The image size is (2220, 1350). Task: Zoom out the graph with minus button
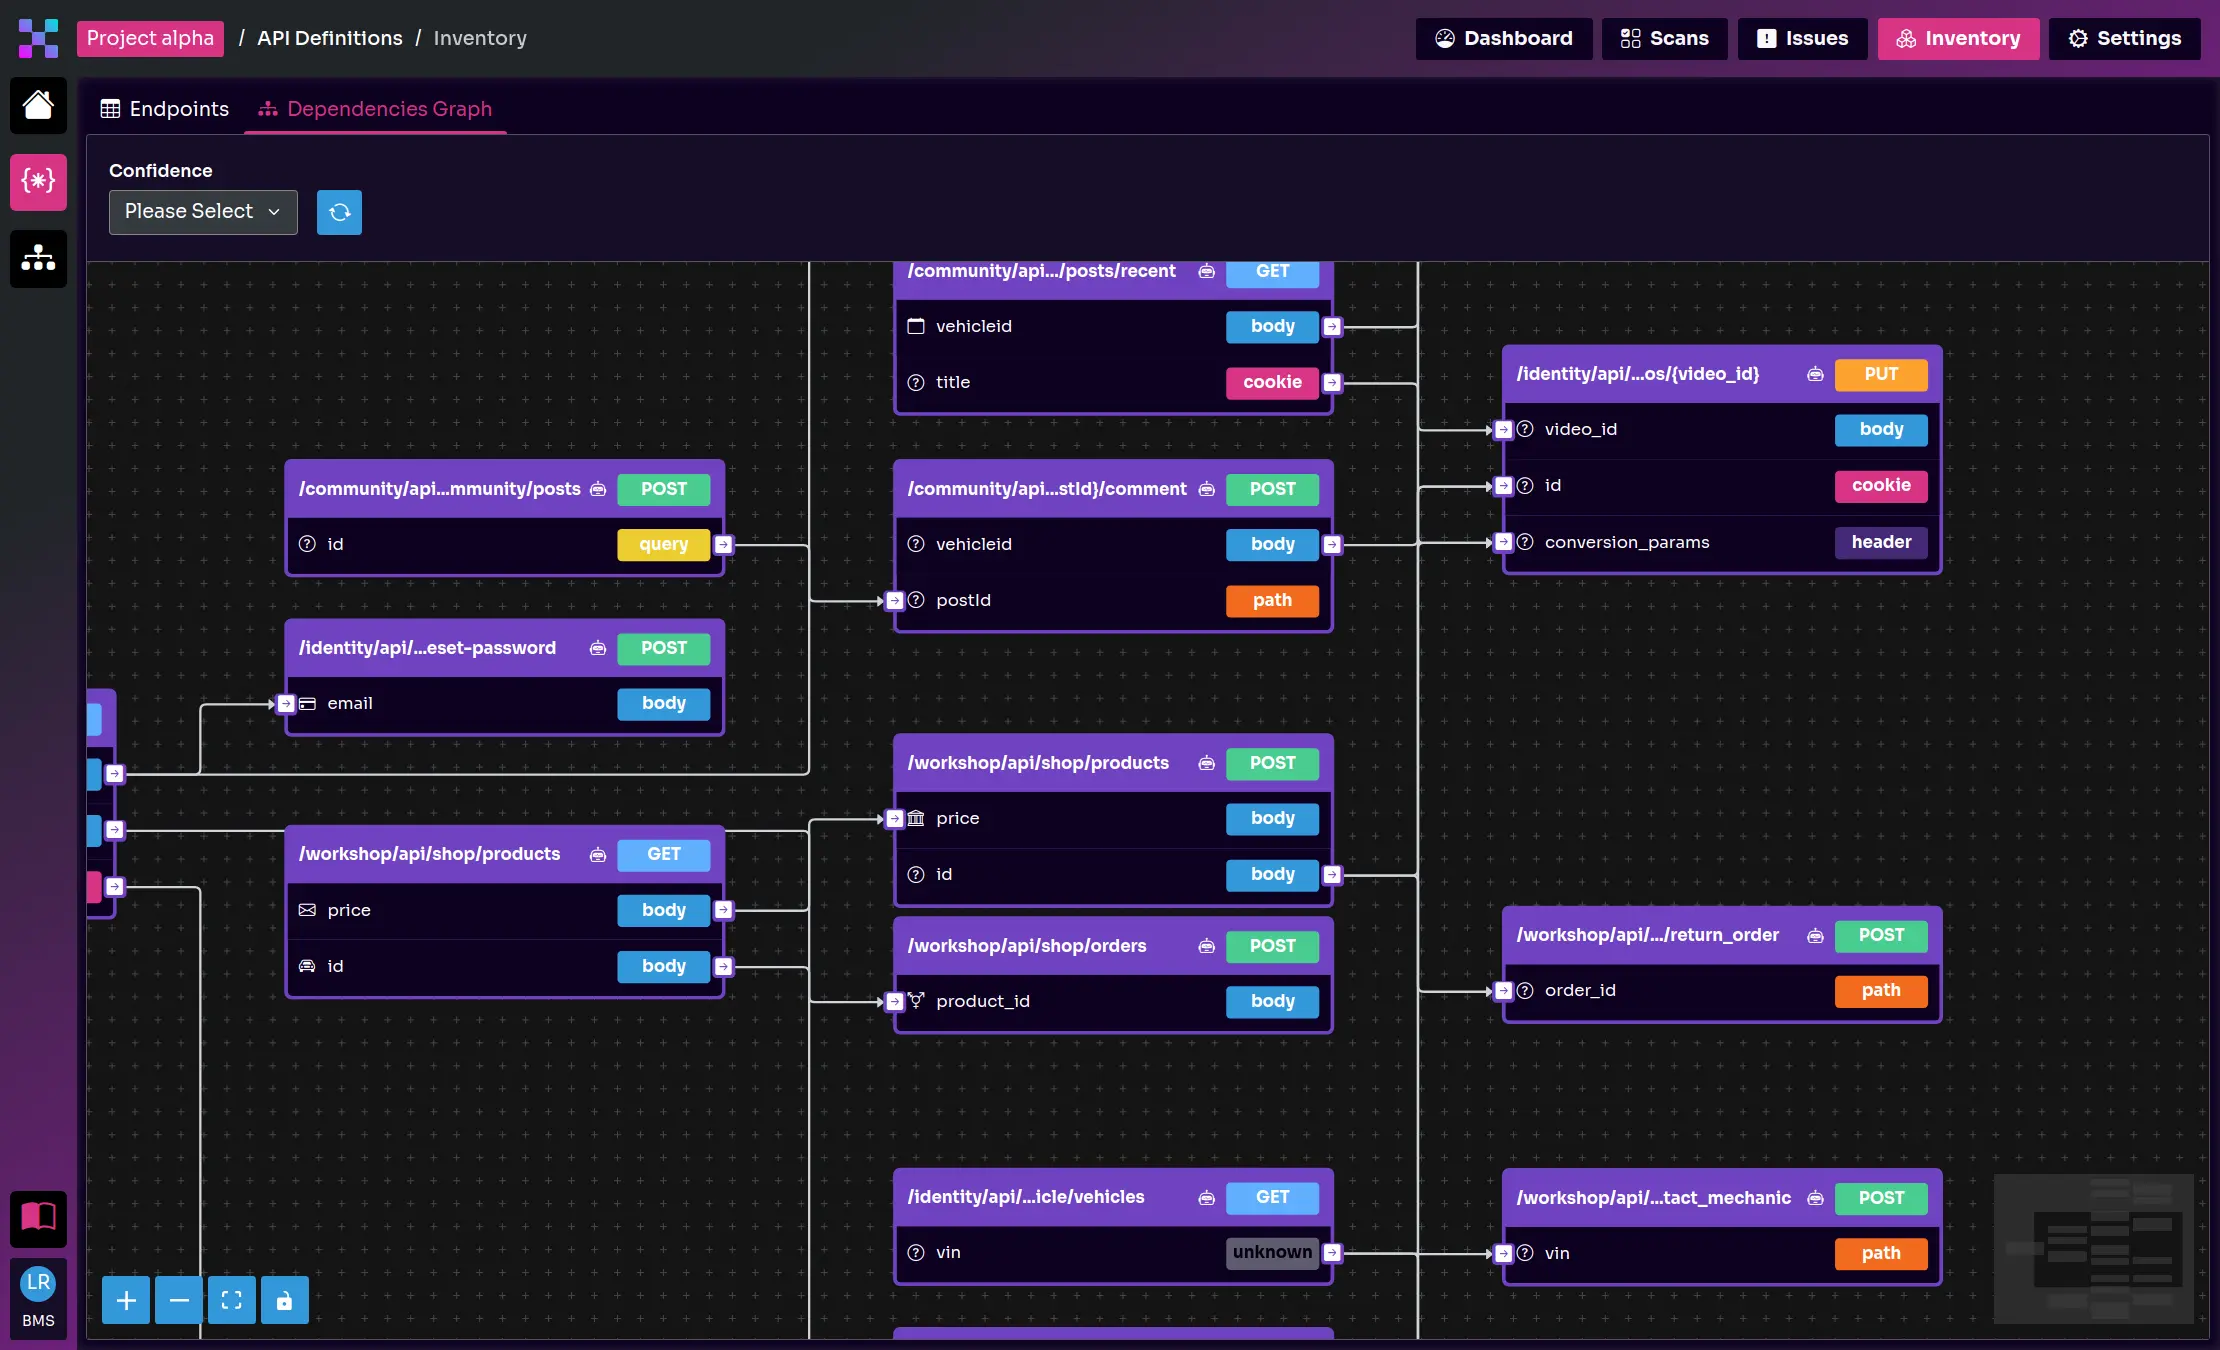(x=179, y=1300)
